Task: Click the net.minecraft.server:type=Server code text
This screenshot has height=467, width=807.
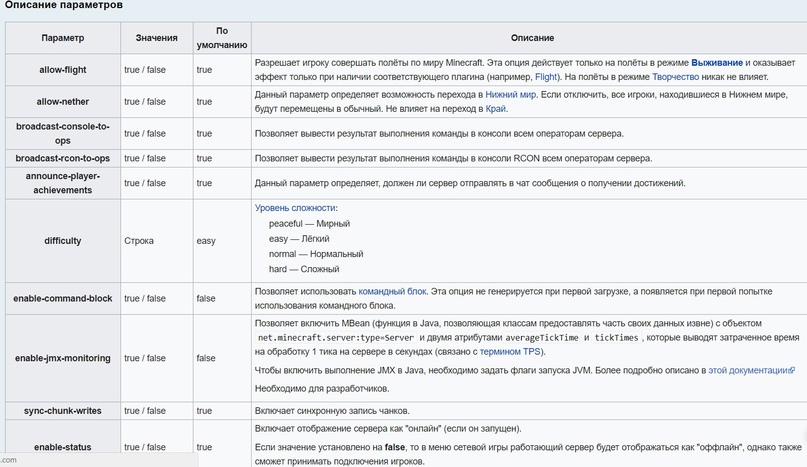Action: coord(336,338)
